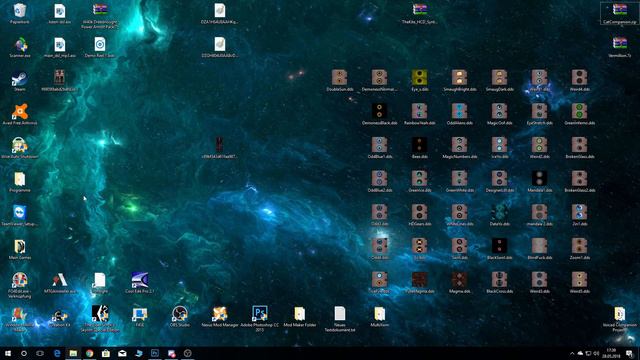Viewport: 640px width, 360px height.
Task: Open Nexus Mod Manager shortcut
Action: 220,316
